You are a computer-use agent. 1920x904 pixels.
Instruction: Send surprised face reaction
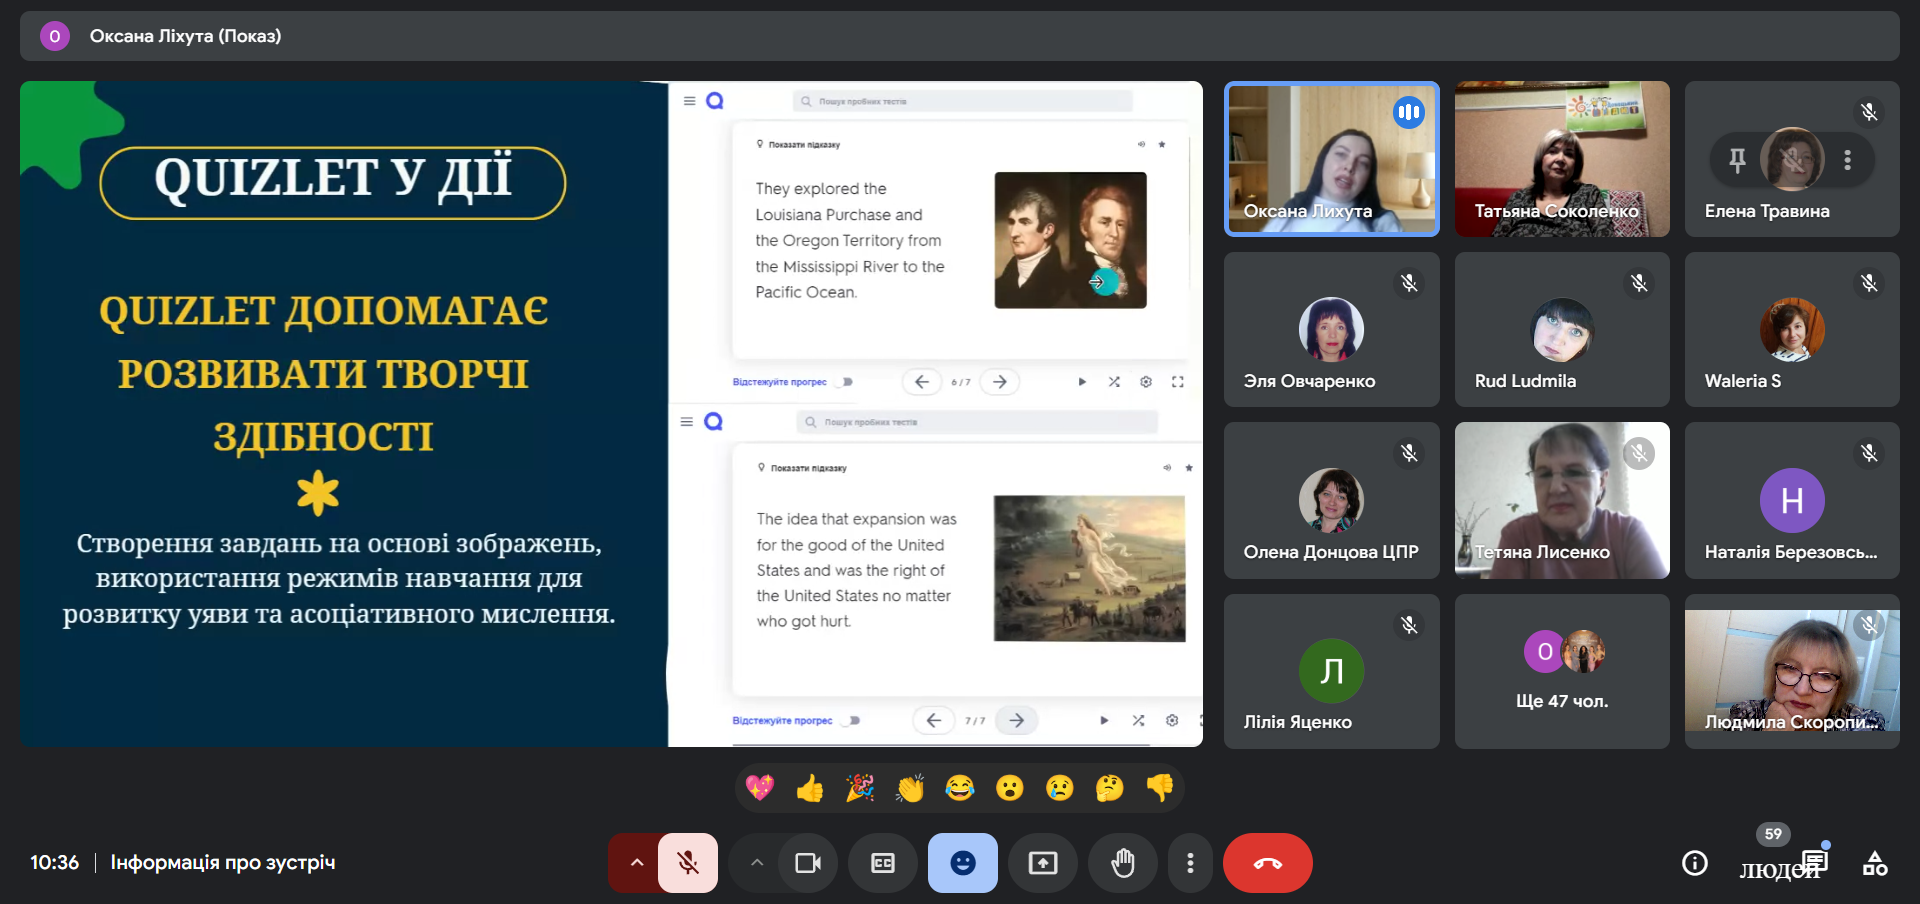tap(1010, 788)
